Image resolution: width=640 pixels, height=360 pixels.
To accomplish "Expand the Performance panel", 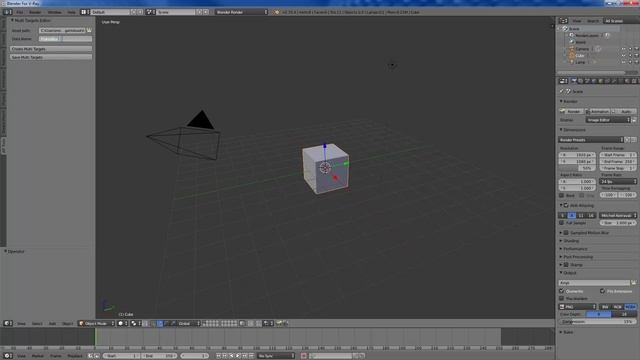I will [561, 249].
